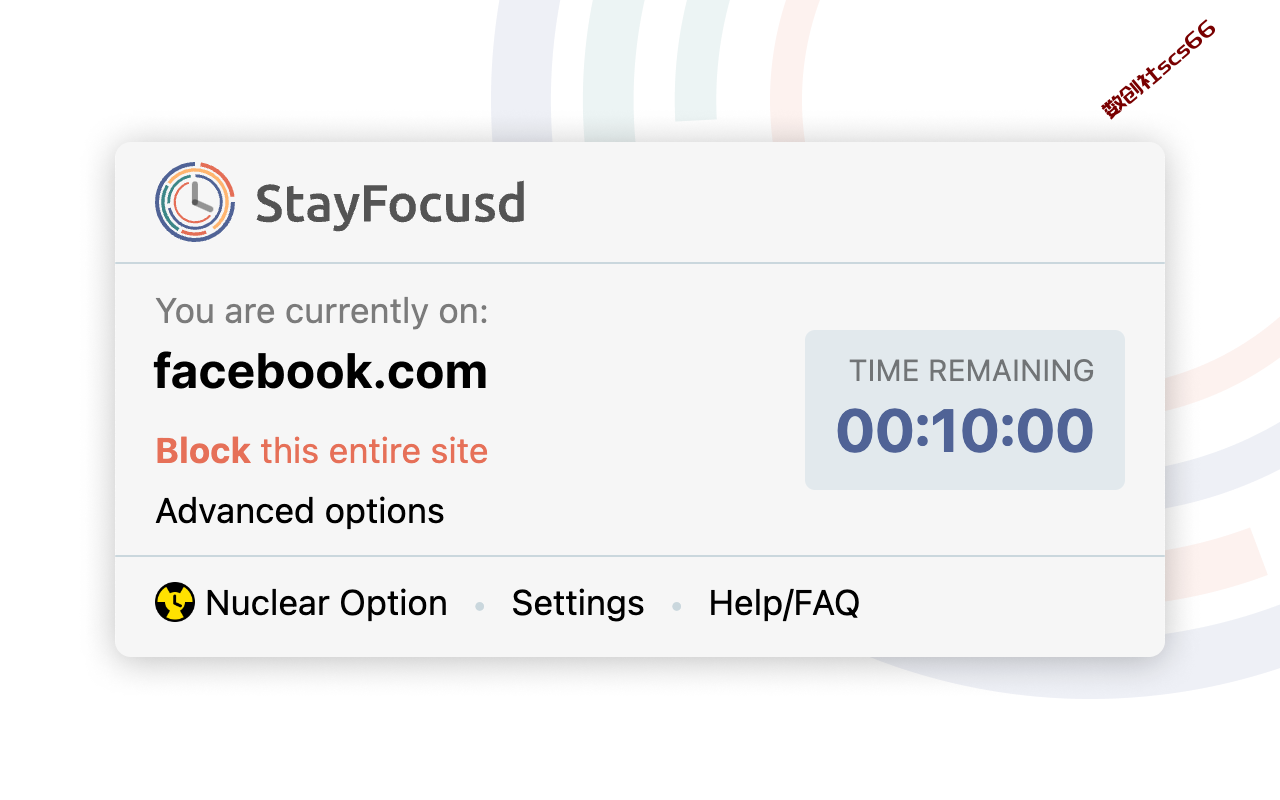The height and width of the screenshot is (800, 1280).
Task: Block this entire site
Action: [x=322, y=451]
